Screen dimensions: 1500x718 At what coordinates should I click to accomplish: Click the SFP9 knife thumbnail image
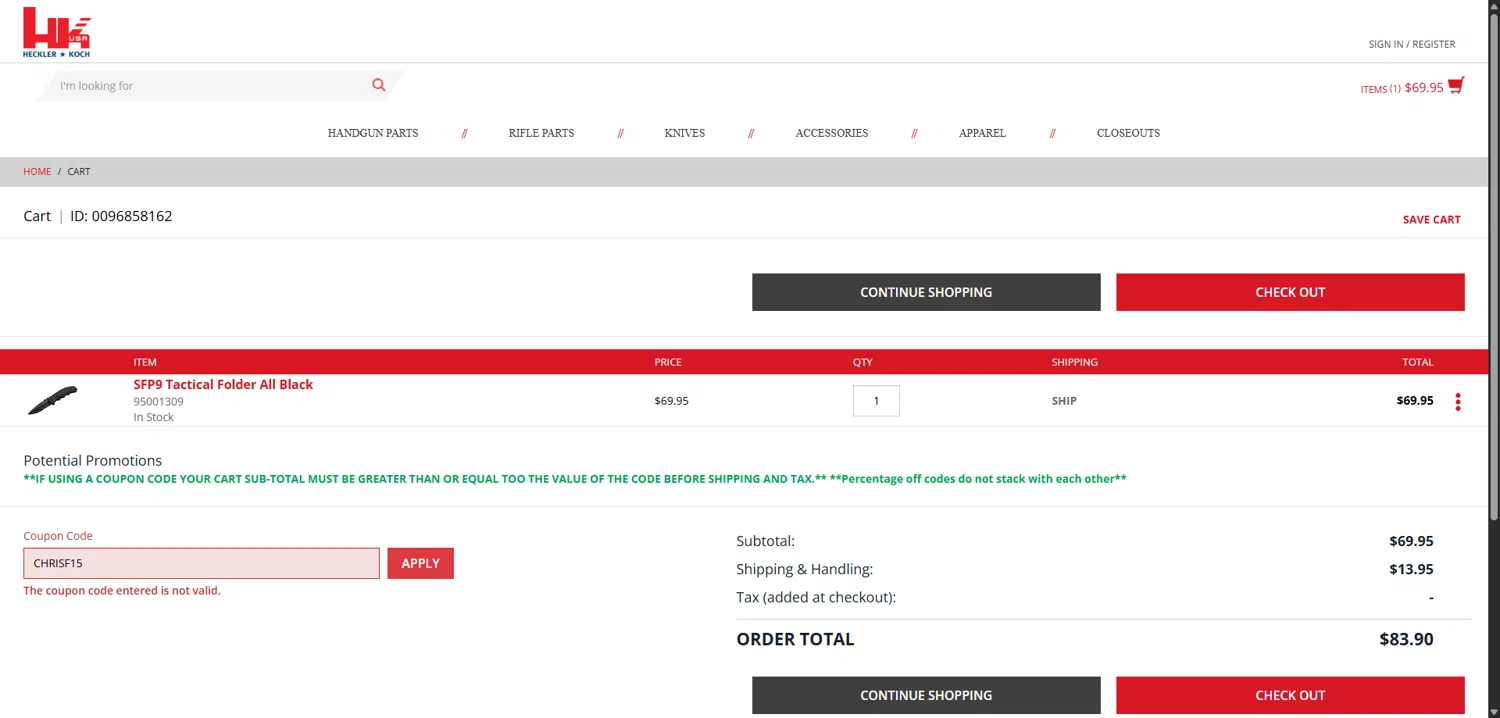(53, 400)
